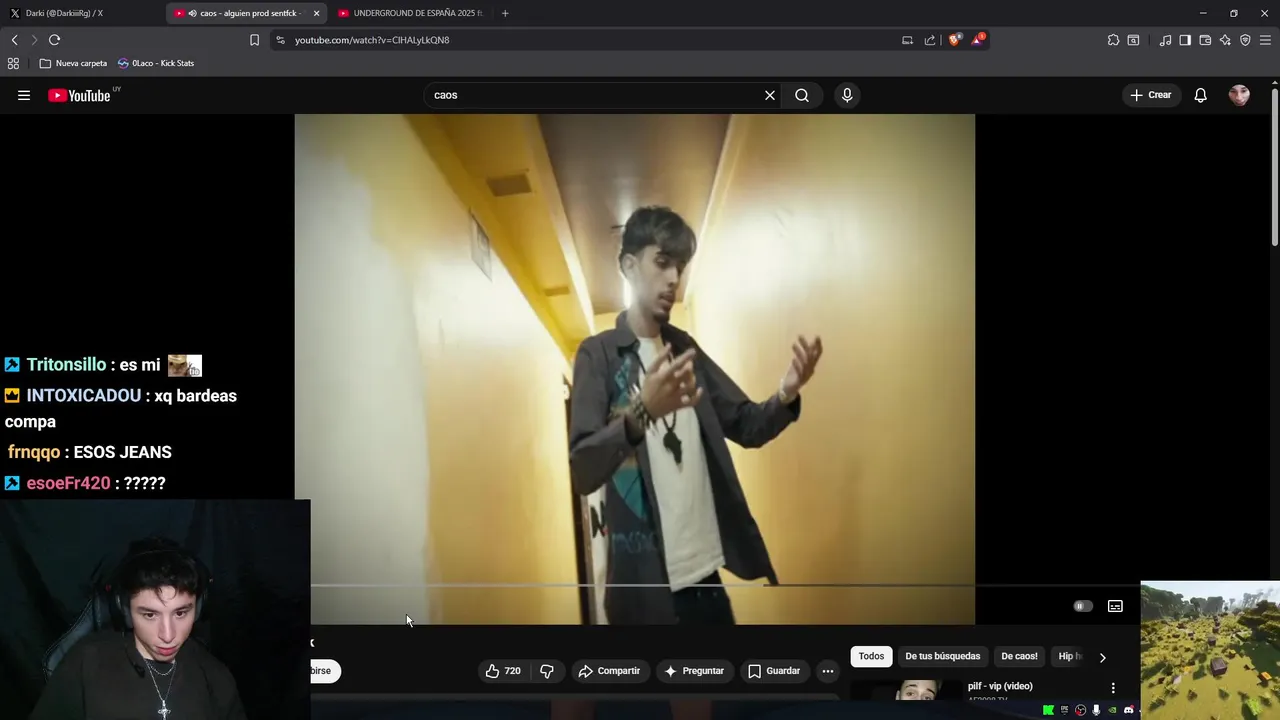1280x720 pixels.
Task: Open Epic Games tray icon
Action: [x=1064, y=710]
